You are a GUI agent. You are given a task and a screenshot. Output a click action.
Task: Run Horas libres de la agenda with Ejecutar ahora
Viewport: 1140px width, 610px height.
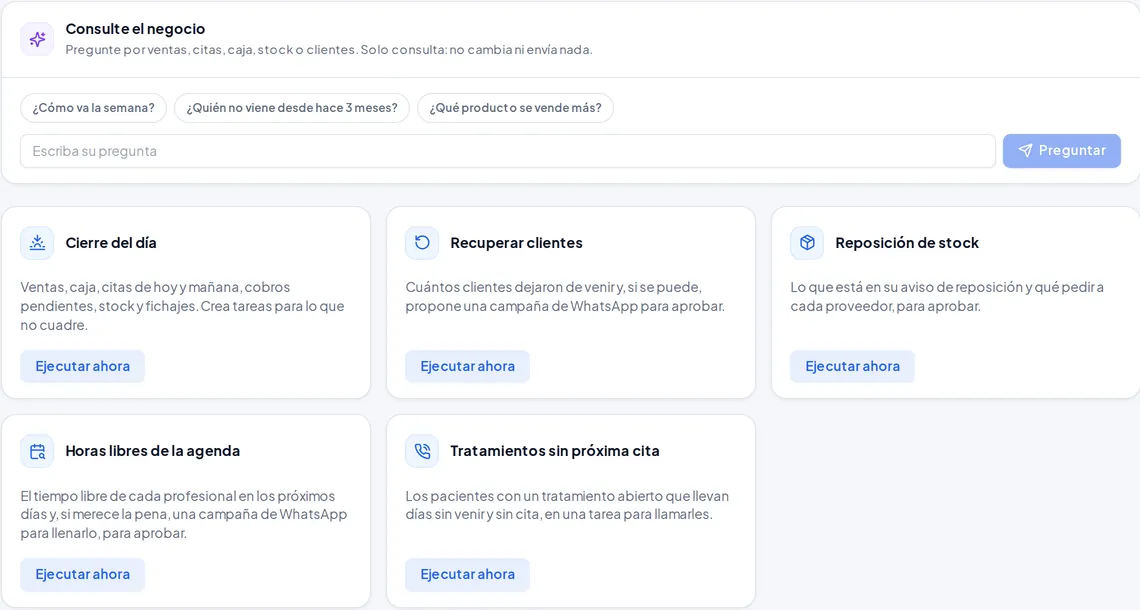tap(82, 574)
